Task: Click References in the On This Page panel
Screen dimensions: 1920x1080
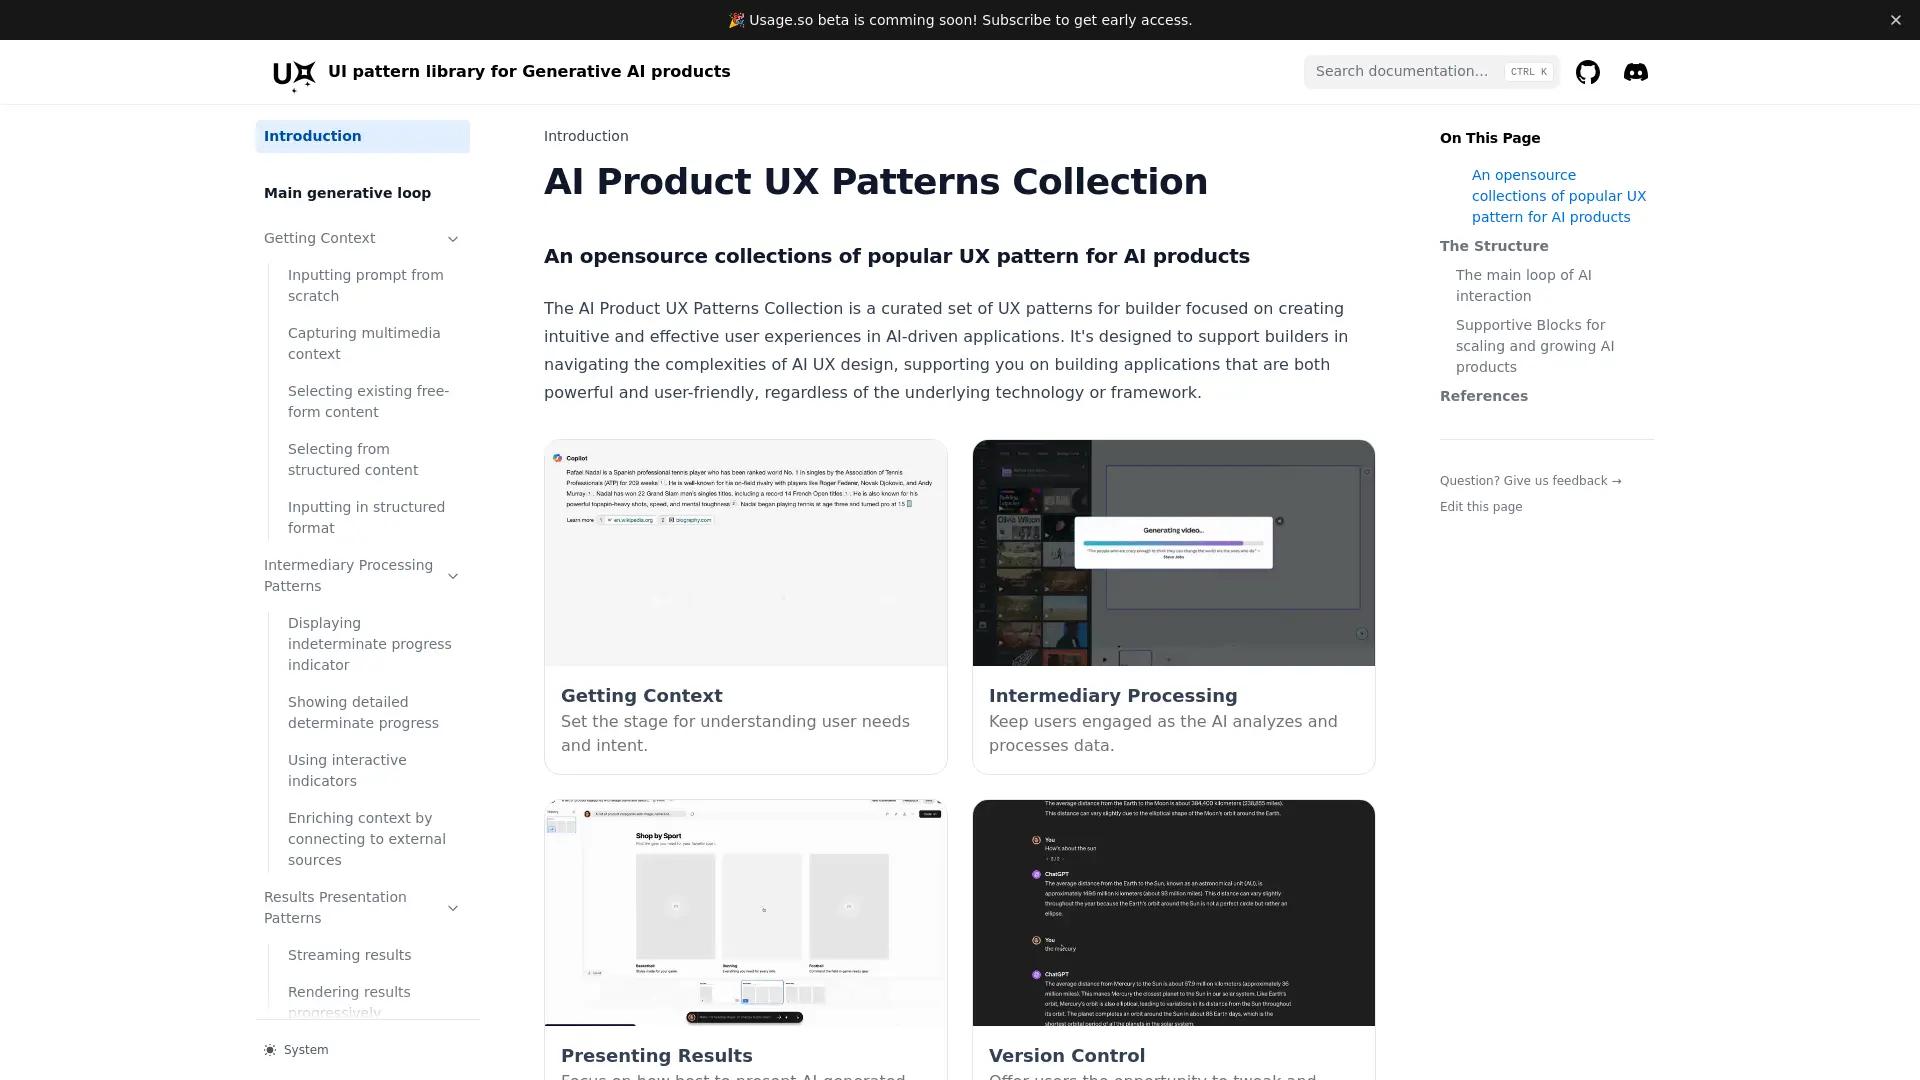Action: tap(1483, 395)
